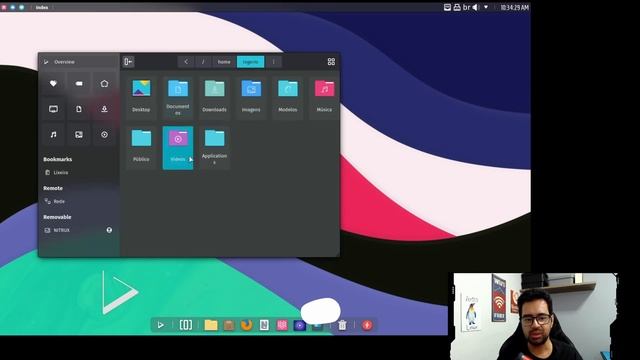This screenshot has height=360, width=640.
Task: Open the brown package app in dock
Action: click(x=229, y=325)
